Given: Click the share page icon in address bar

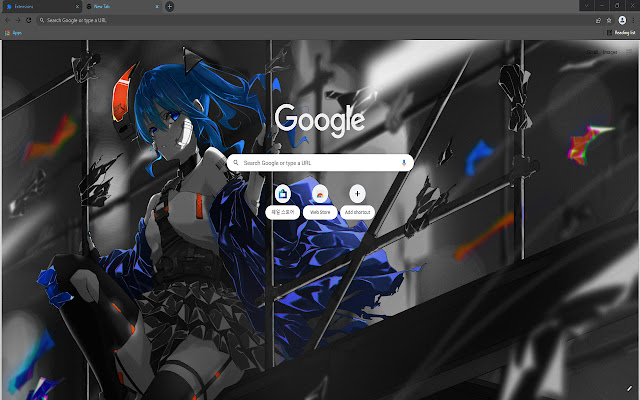Looking at the screenshot, I should 598,20.
